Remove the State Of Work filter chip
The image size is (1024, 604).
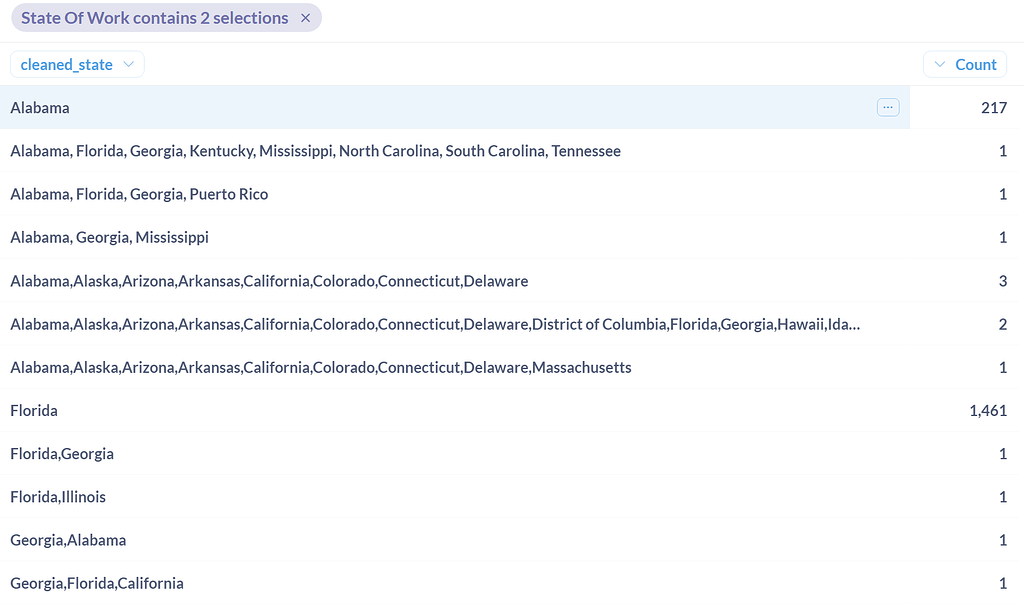[305, 18]
